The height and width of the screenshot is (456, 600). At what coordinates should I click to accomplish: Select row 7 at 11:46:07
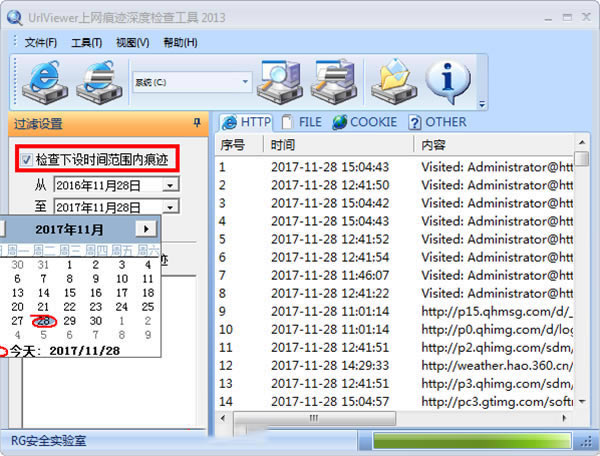[x=395, y=275]
